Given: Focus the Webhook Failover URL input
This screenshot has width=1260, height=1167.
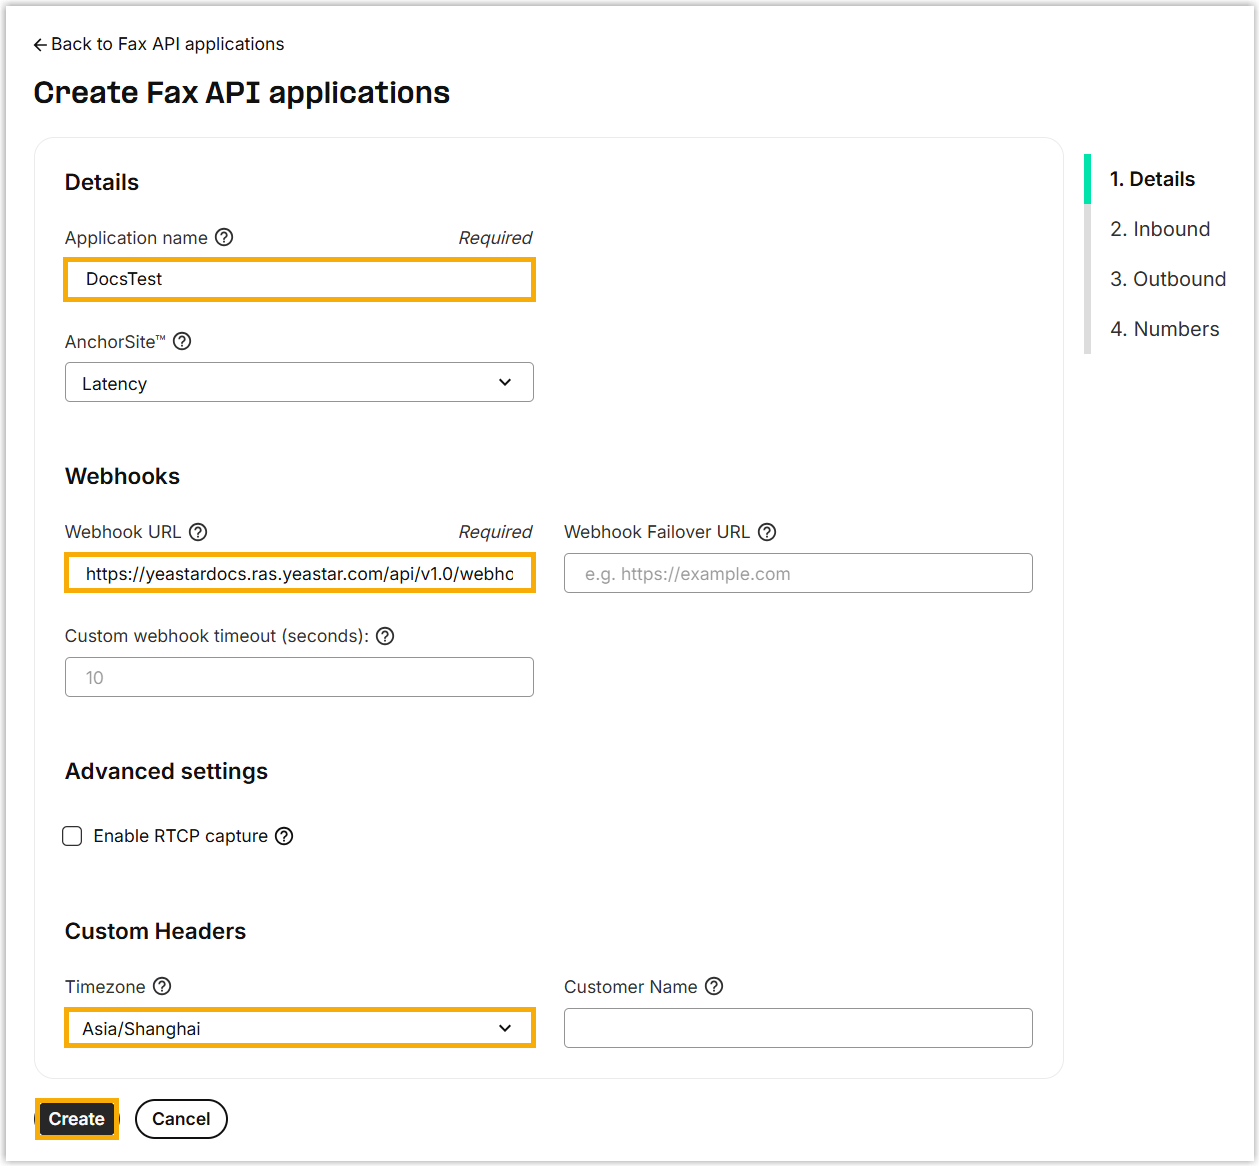Looking at the screenshot, I should (x=798, y=574).
